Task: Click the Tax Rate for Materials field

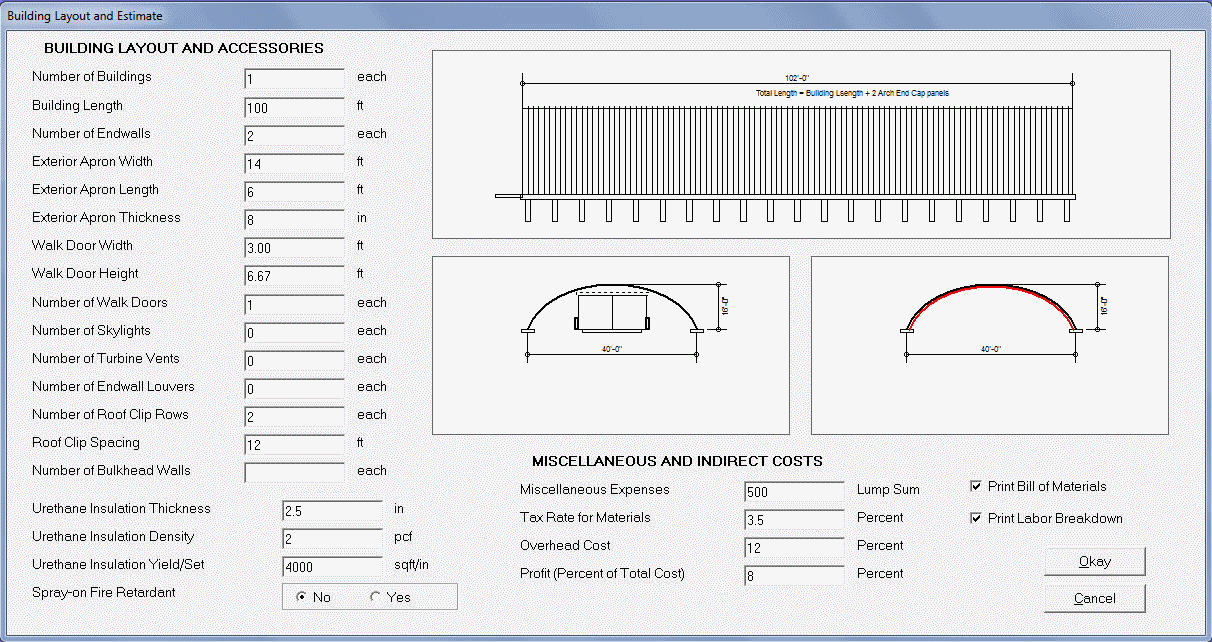Action: tap(794, 520)
